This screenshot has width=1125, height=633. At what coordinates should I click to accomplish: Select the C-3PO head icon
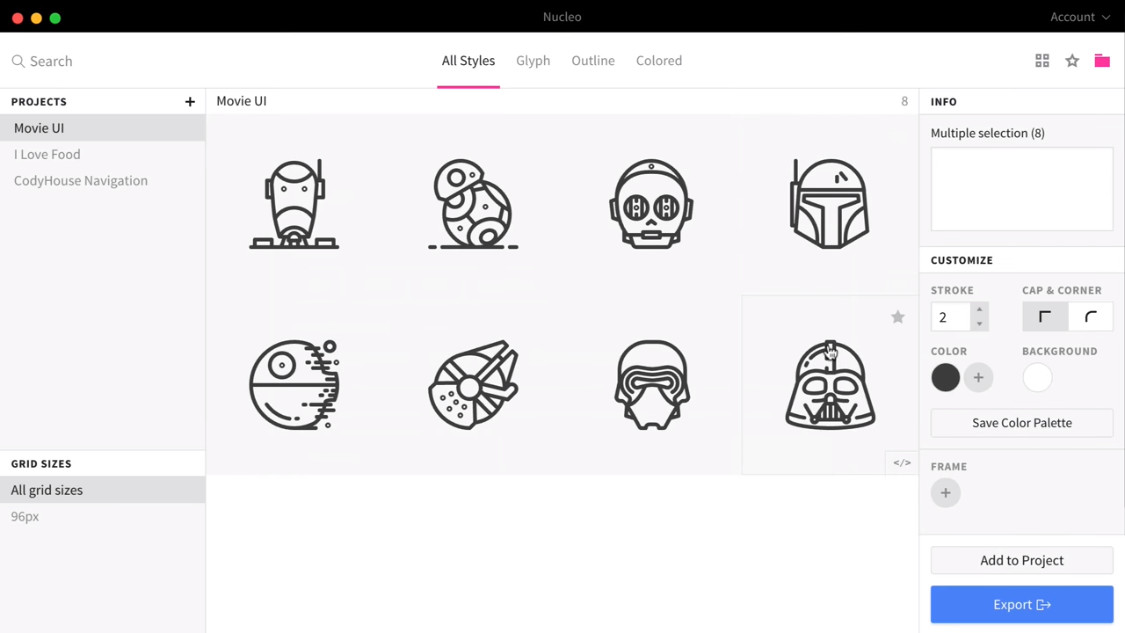(x=651, y=204)
